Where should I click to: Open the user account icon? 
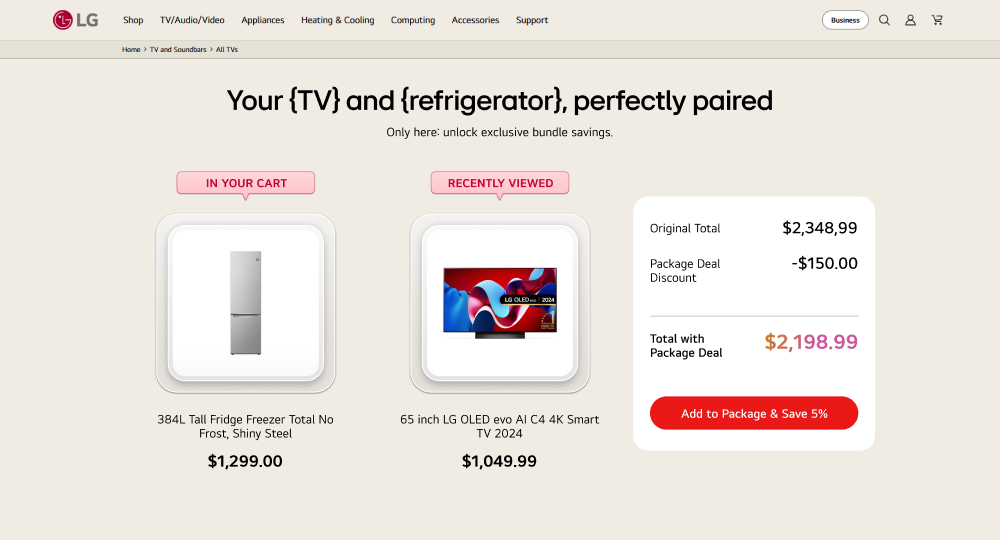pyautogui.click(x=910, y=20)
